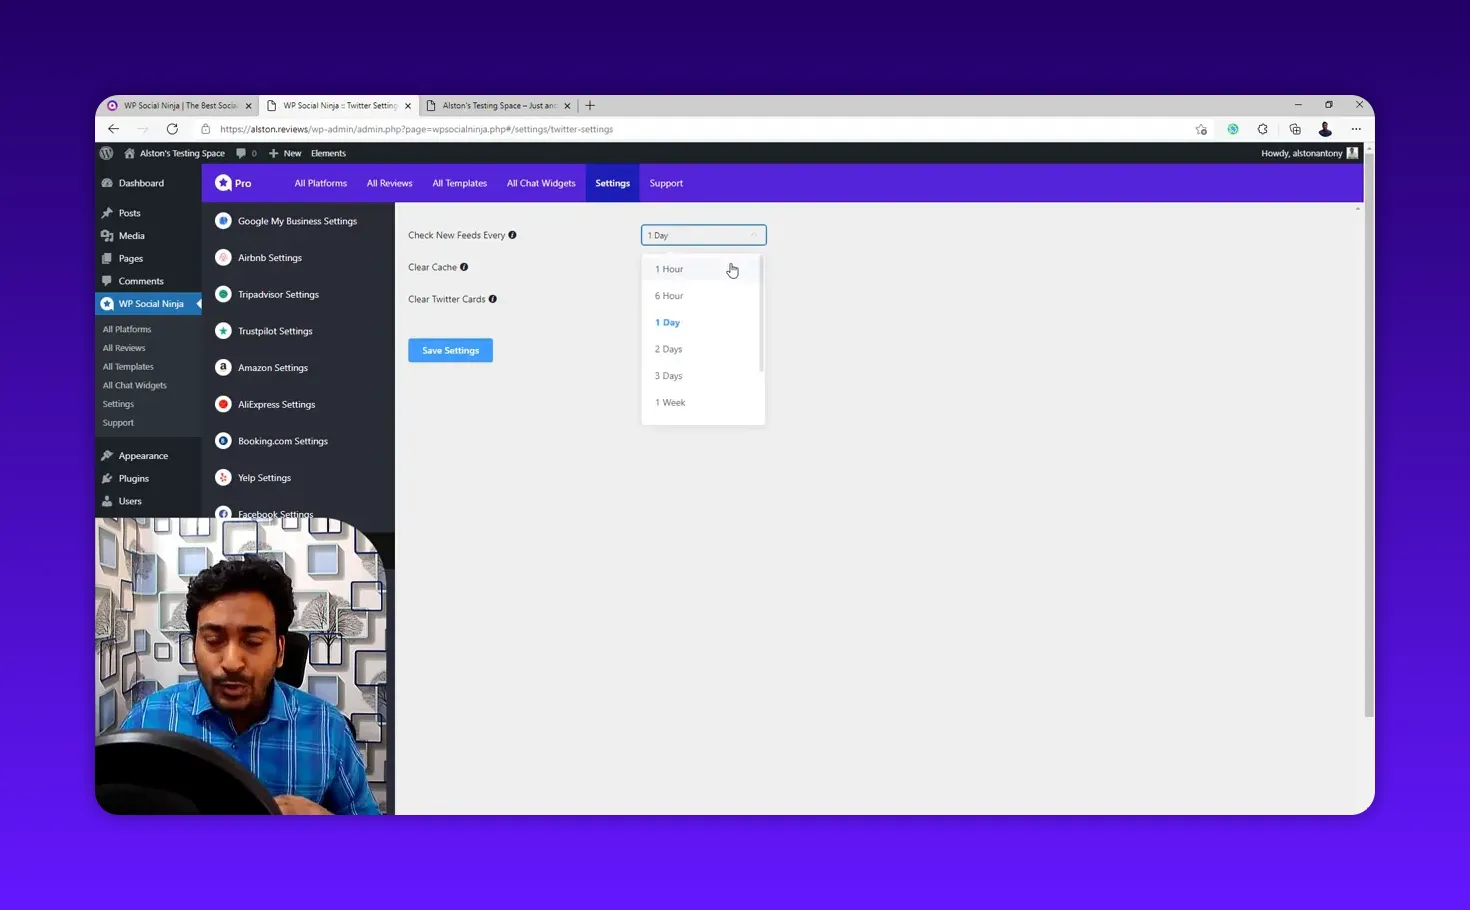Choose the 6 Hour option
This screenshot has width=1470, height=910.
click(668, 295)
